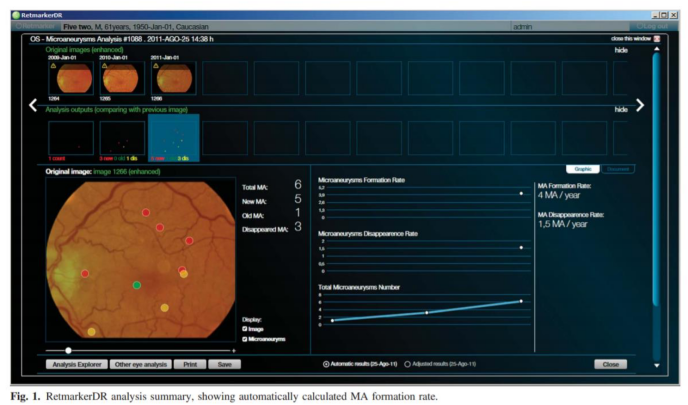Click the Total MA value 6
Screen dimensions: 688x405
point(298,185)
